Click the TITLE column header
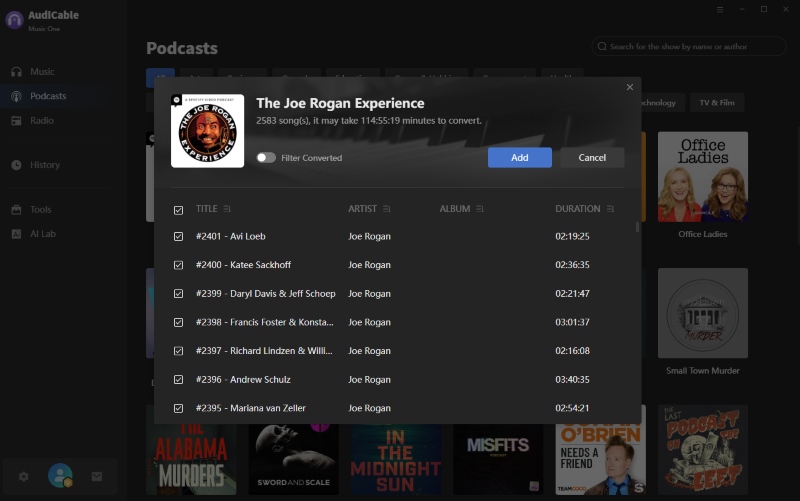This screenshot has height=501, width=800. coord(207,209)
